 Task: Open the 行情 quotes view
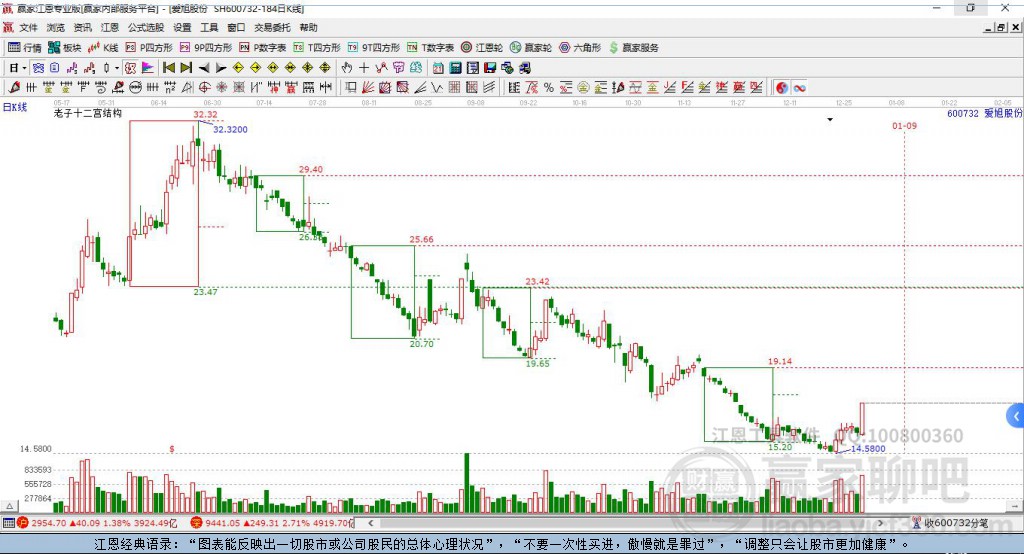25,48
